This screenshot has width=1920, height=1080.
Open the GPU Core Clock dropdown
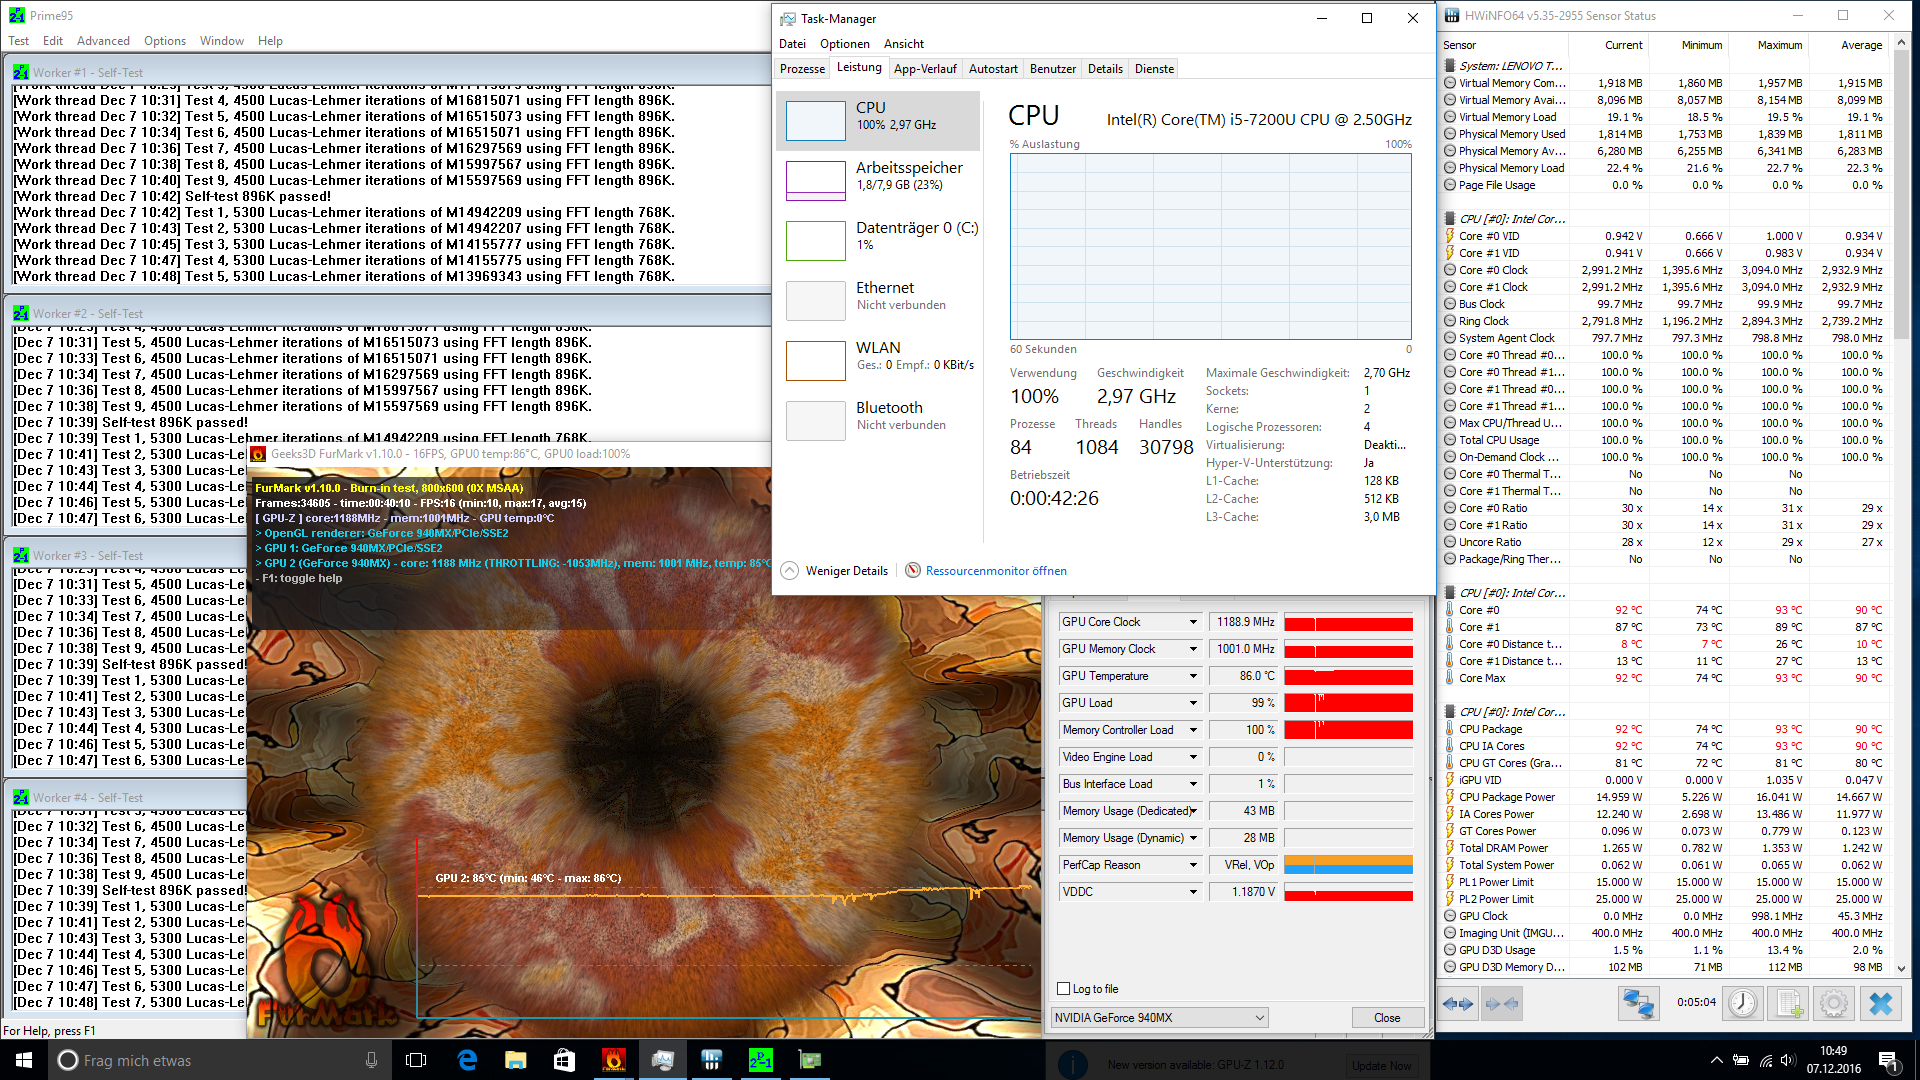pyautogui.click(x=1193, y=622)
